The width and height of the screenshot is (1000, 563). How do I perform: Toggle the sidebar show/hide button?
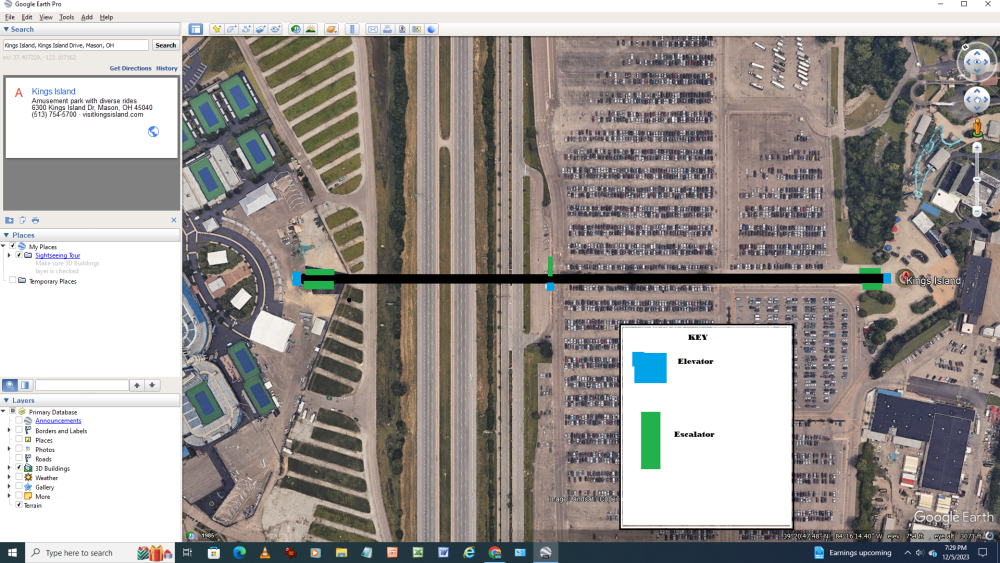pyautogui.click(x=196, y=29)
